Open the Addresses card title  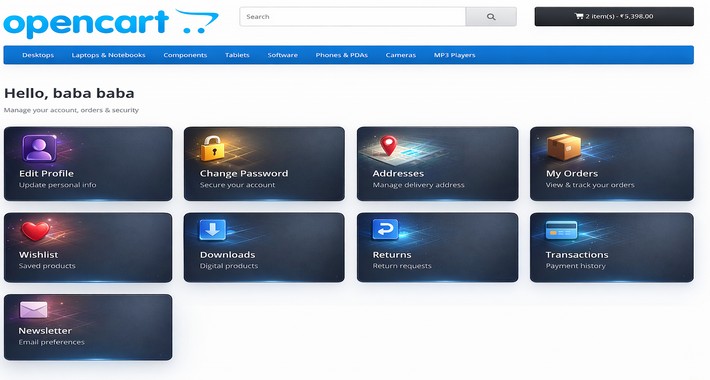click(x=398, y=173)
